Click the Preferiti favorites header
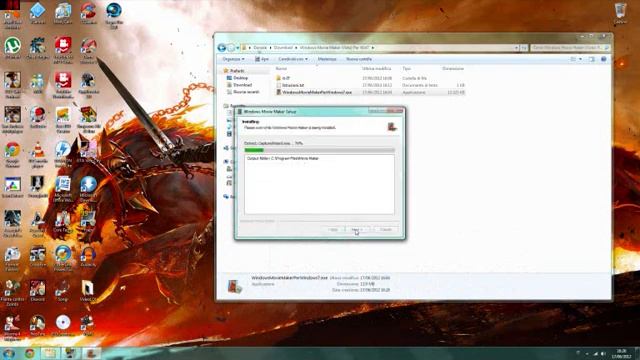This screenshot has width=640, height=360. pos(236,71)
